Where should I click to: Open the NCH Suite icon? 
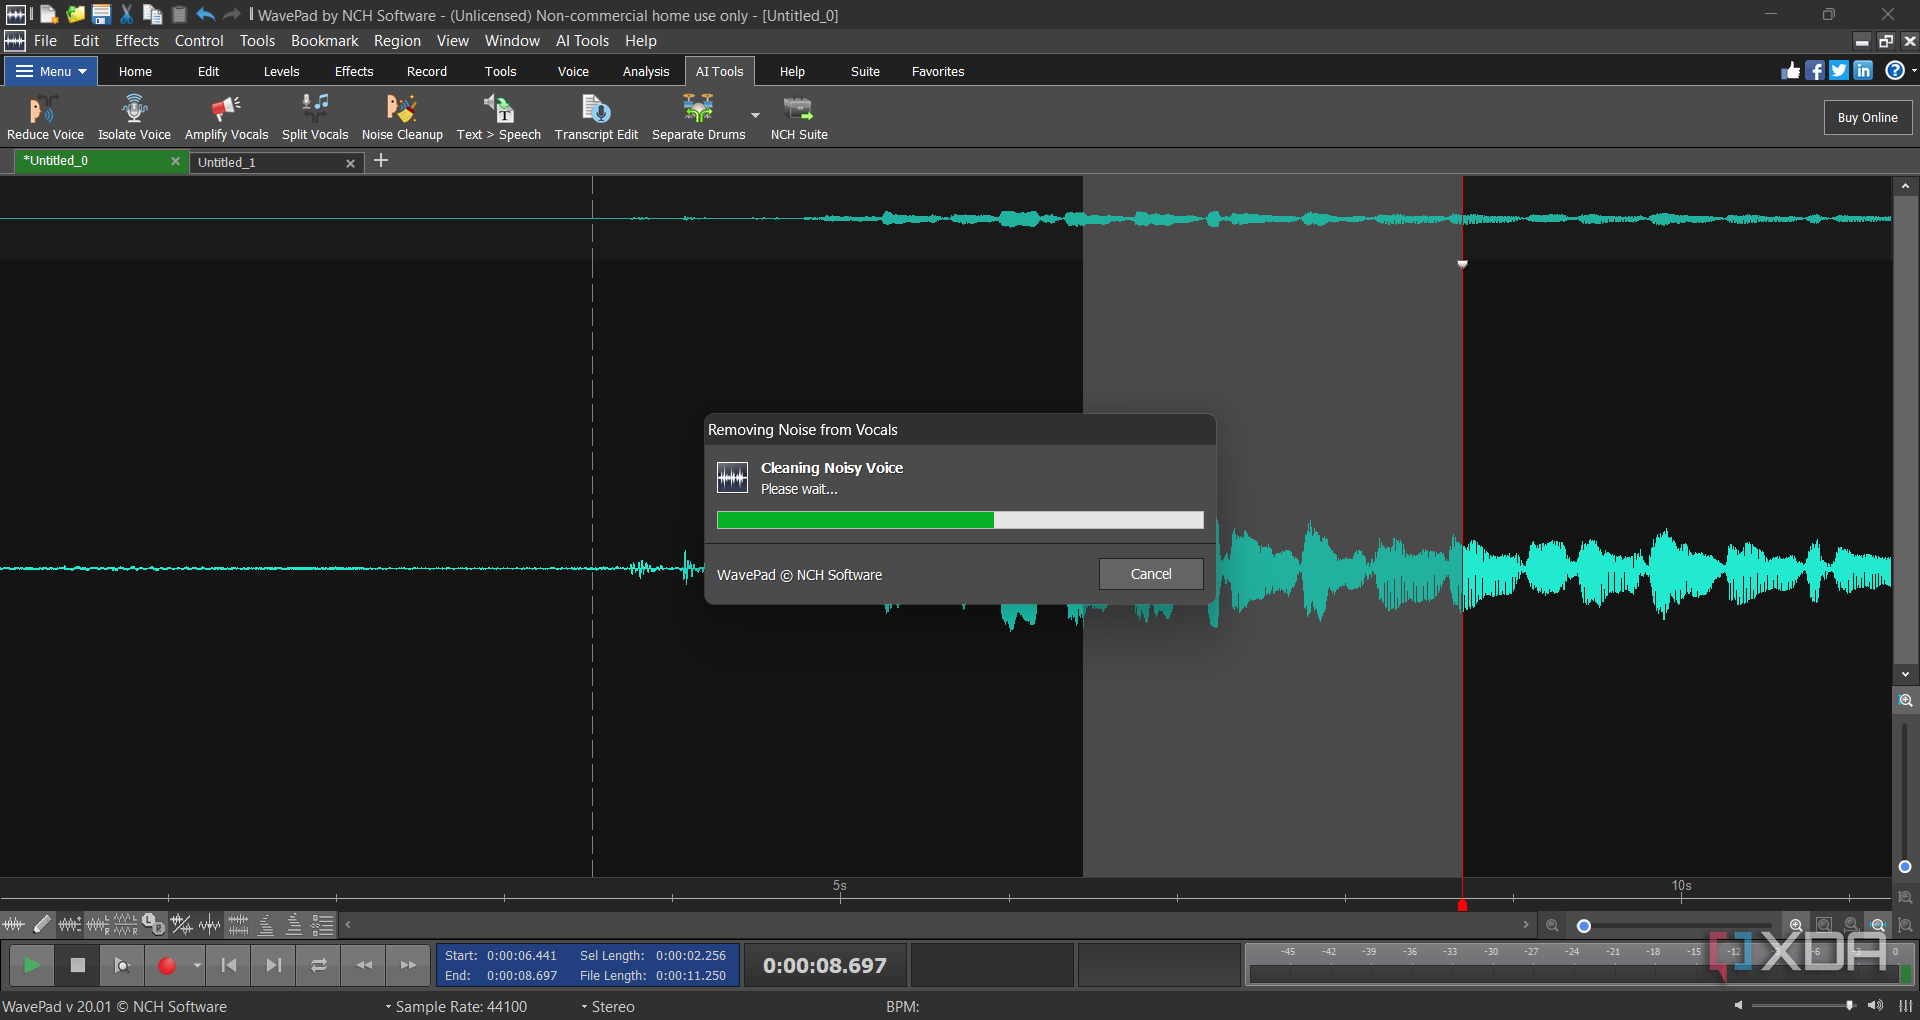click(799, 118)
